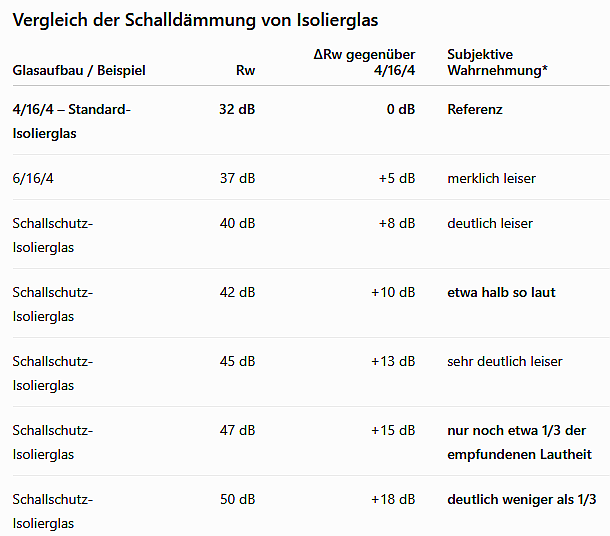Click the '32 dB' Rw value
This screenshot has height=536, width=610.
[237, 109]
